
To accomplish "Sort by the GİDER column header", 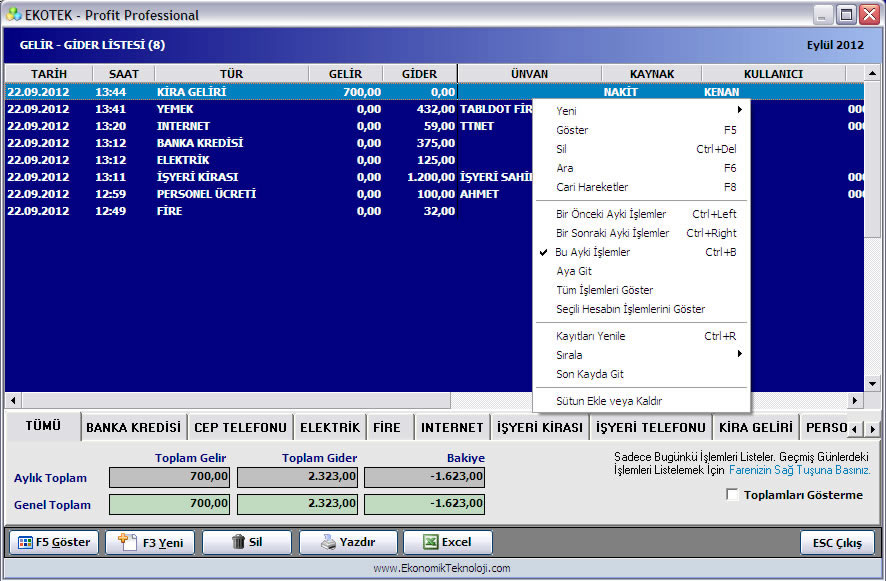I will [x=420, y=74].
